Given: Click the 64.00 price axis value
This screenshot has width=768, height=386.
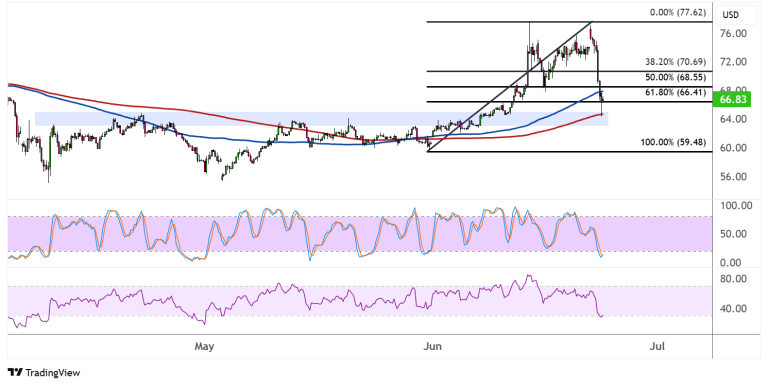Looking at the screenshot, I should [733, 119].
